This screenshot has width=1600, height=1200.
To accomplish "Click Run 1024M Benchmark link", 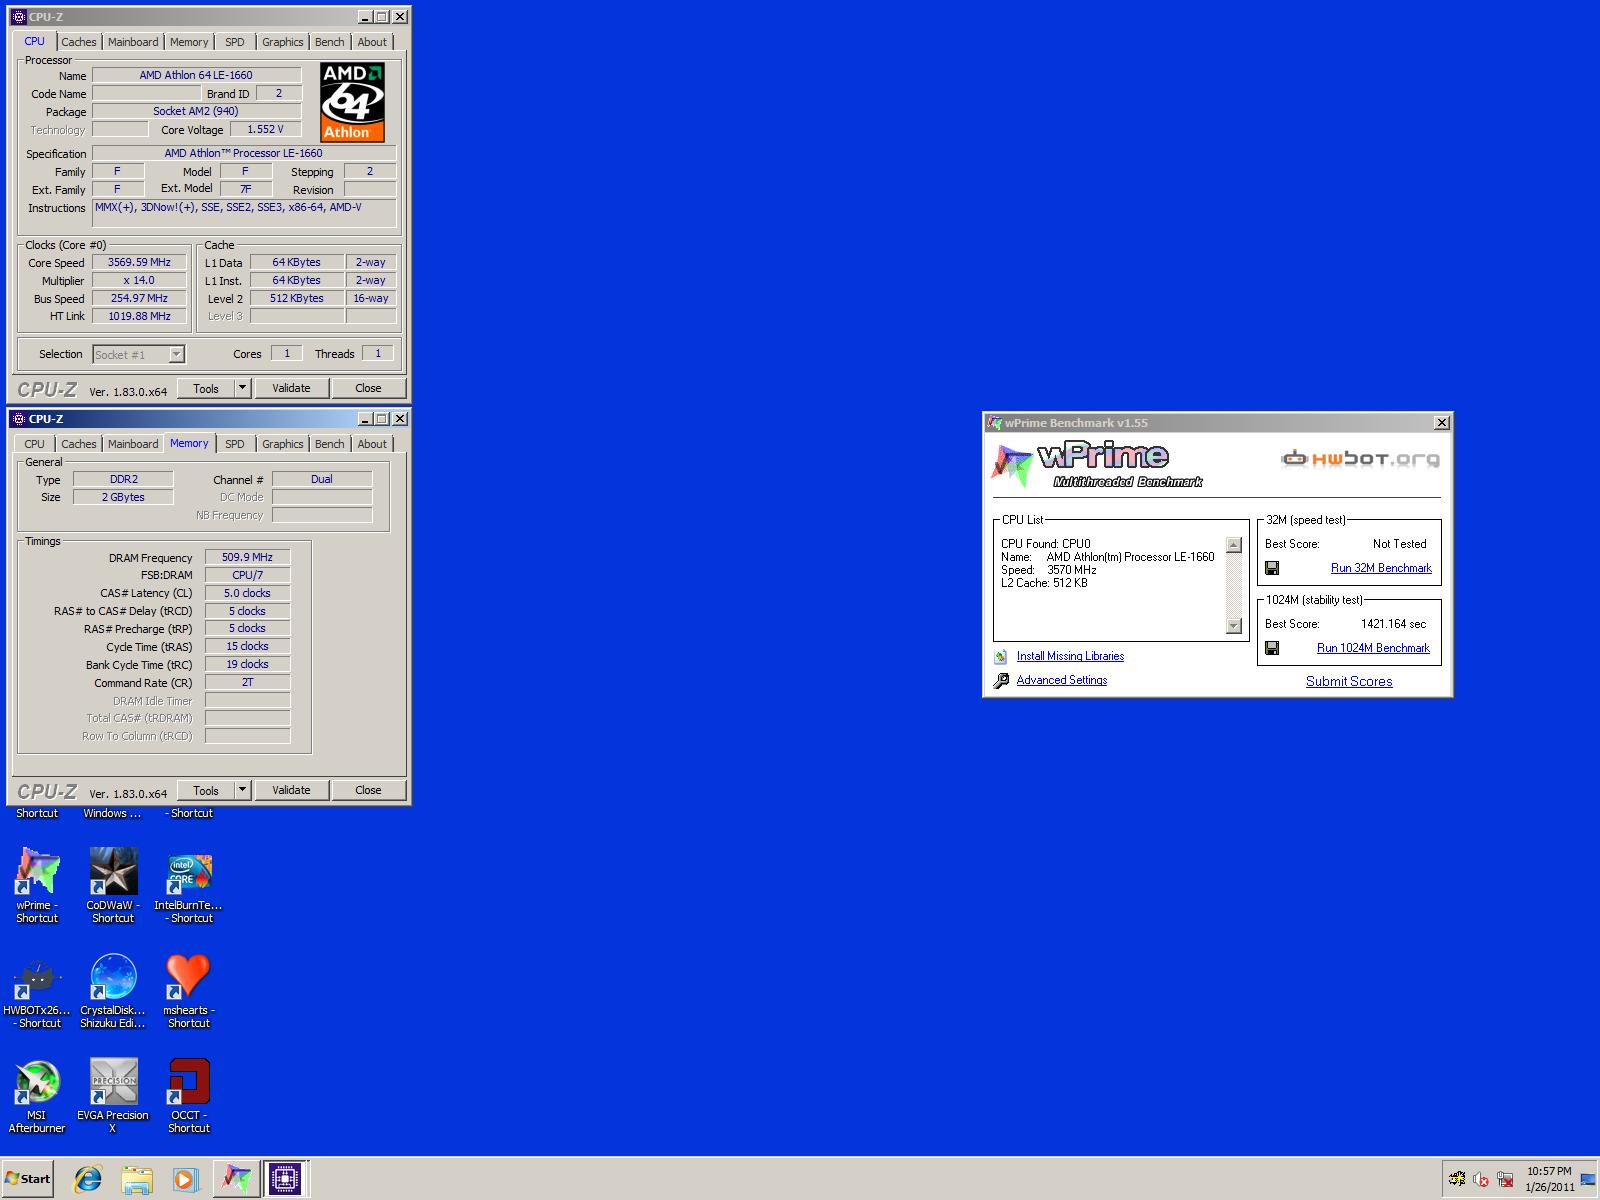I will [1373, 648].
